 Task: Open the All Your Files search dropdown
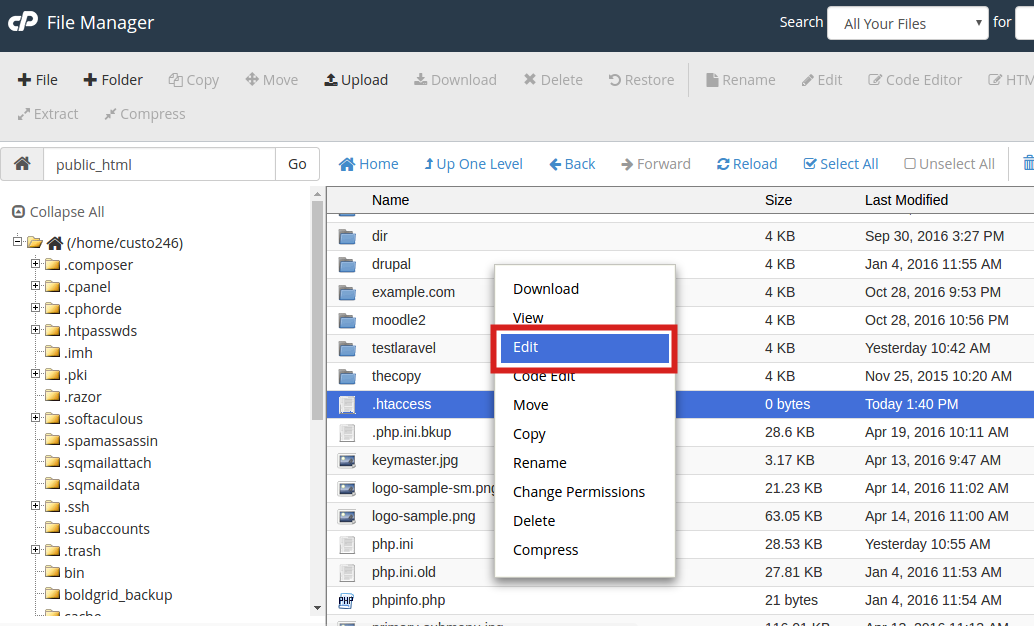pyautogui.click(x=907, y=24)
